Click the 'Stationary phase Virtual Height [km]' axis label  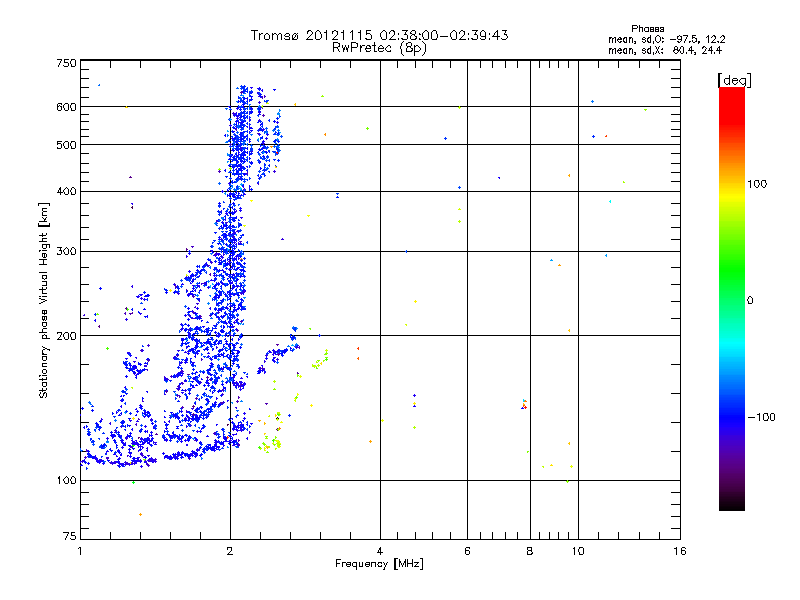click(x=44, y=301)
